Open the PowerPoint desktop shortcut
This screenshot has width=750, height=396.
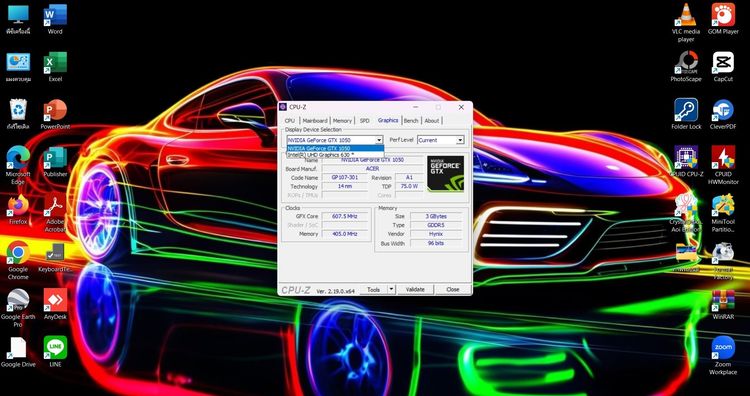pyautogui.click(x=55, y=114)
